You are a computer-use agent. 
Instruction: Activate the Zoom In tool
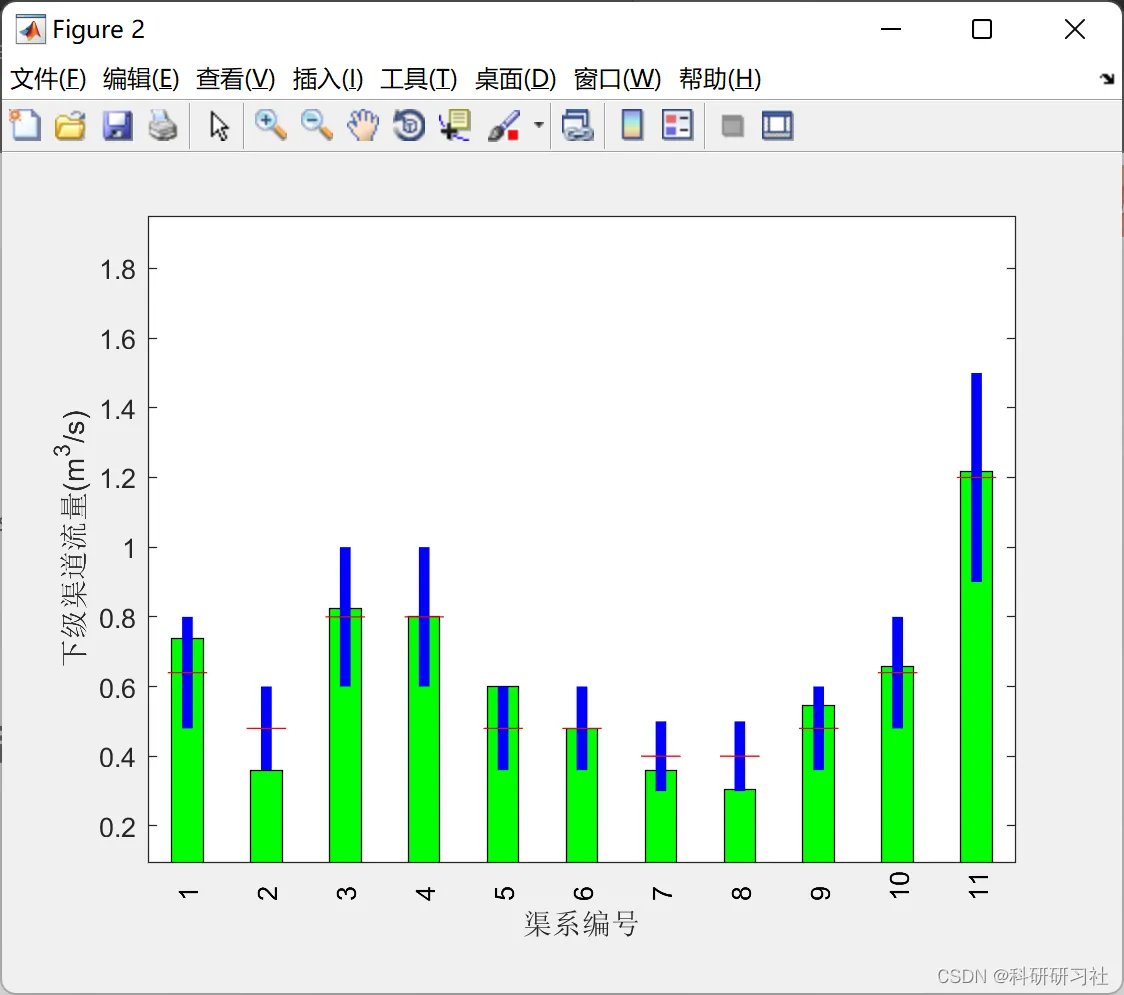[x=270, y=125]
